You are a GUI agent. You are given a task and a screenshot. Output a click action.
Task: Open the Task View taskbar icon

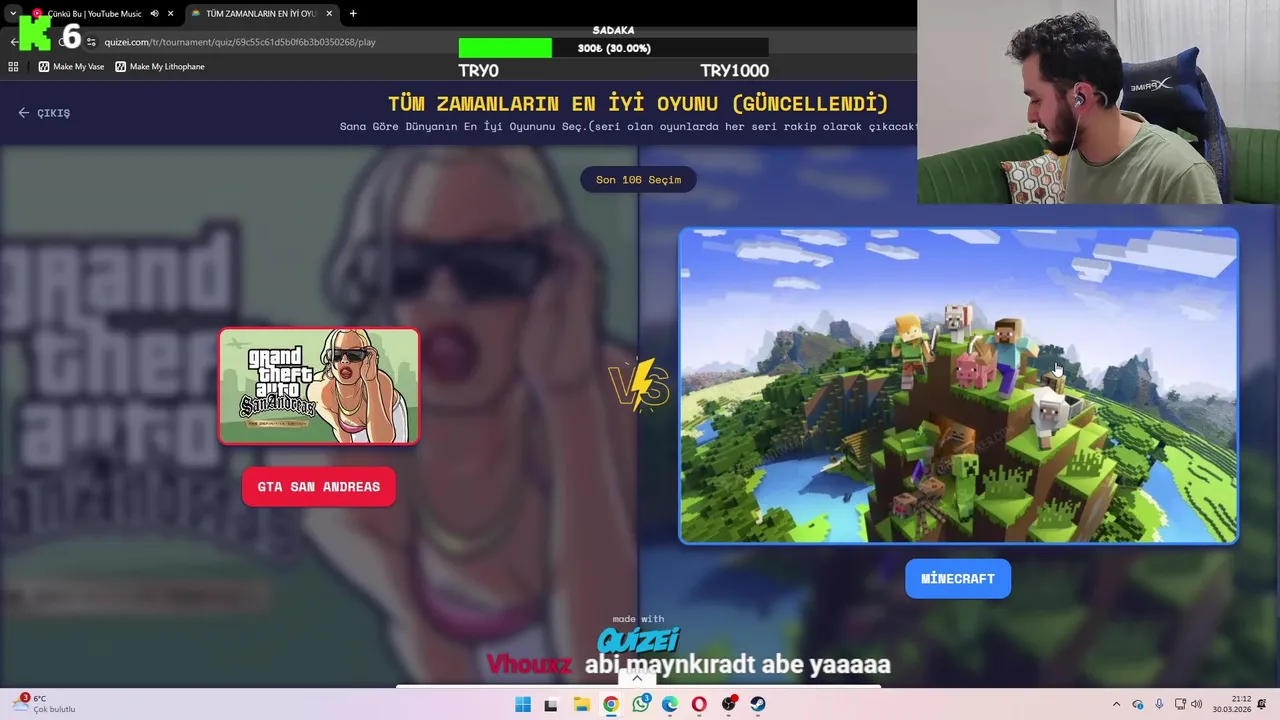550,705
